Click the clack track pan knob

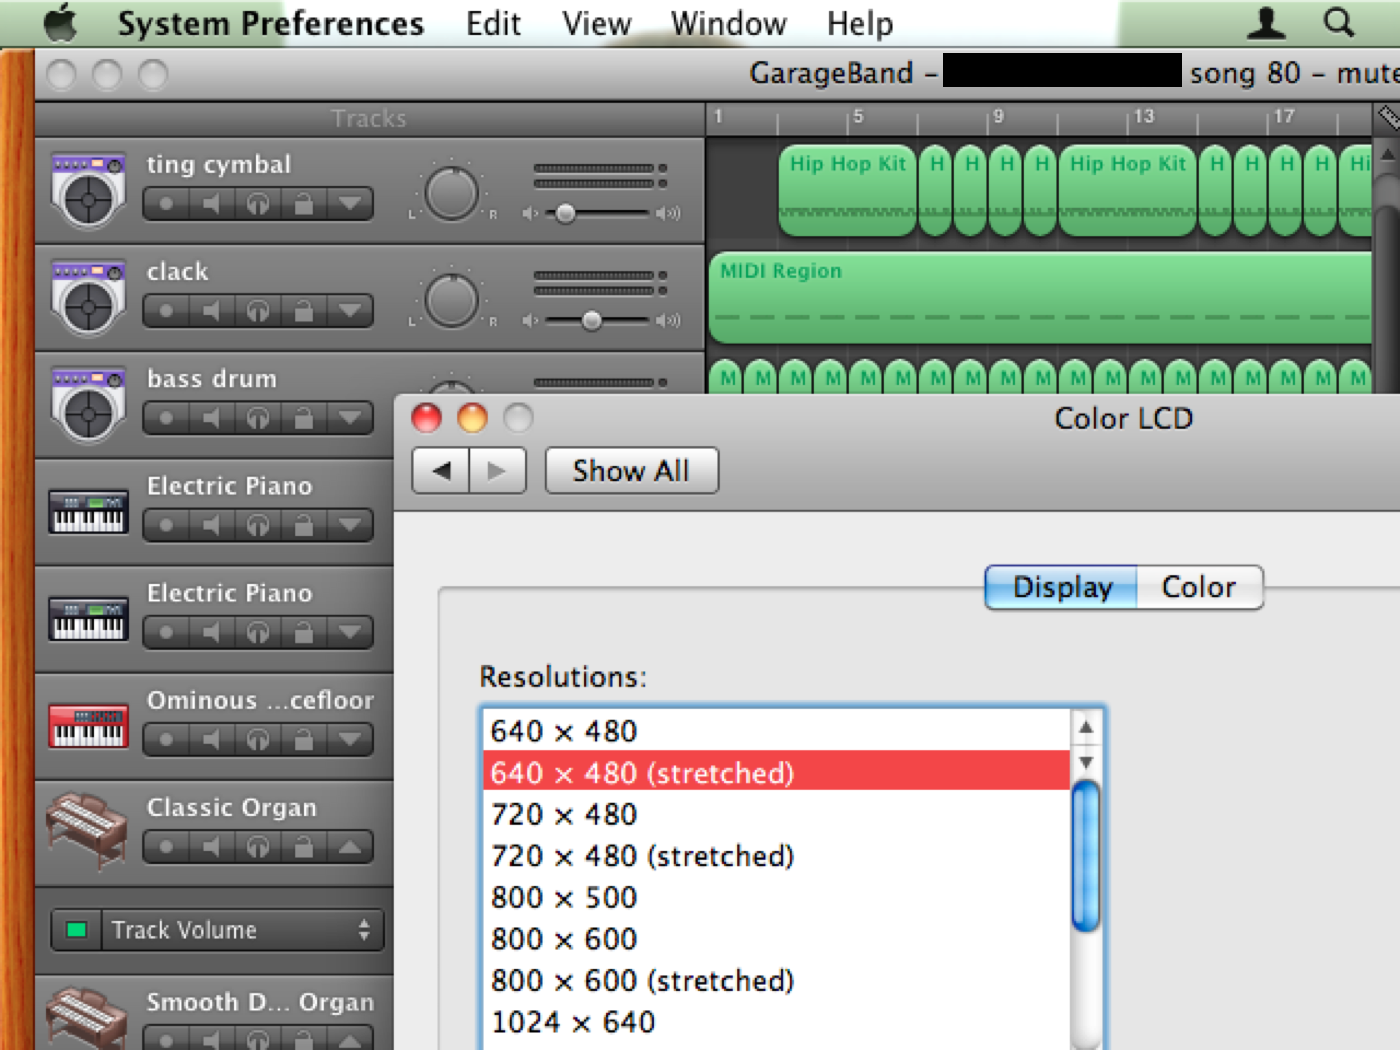[x=451, y=301]
